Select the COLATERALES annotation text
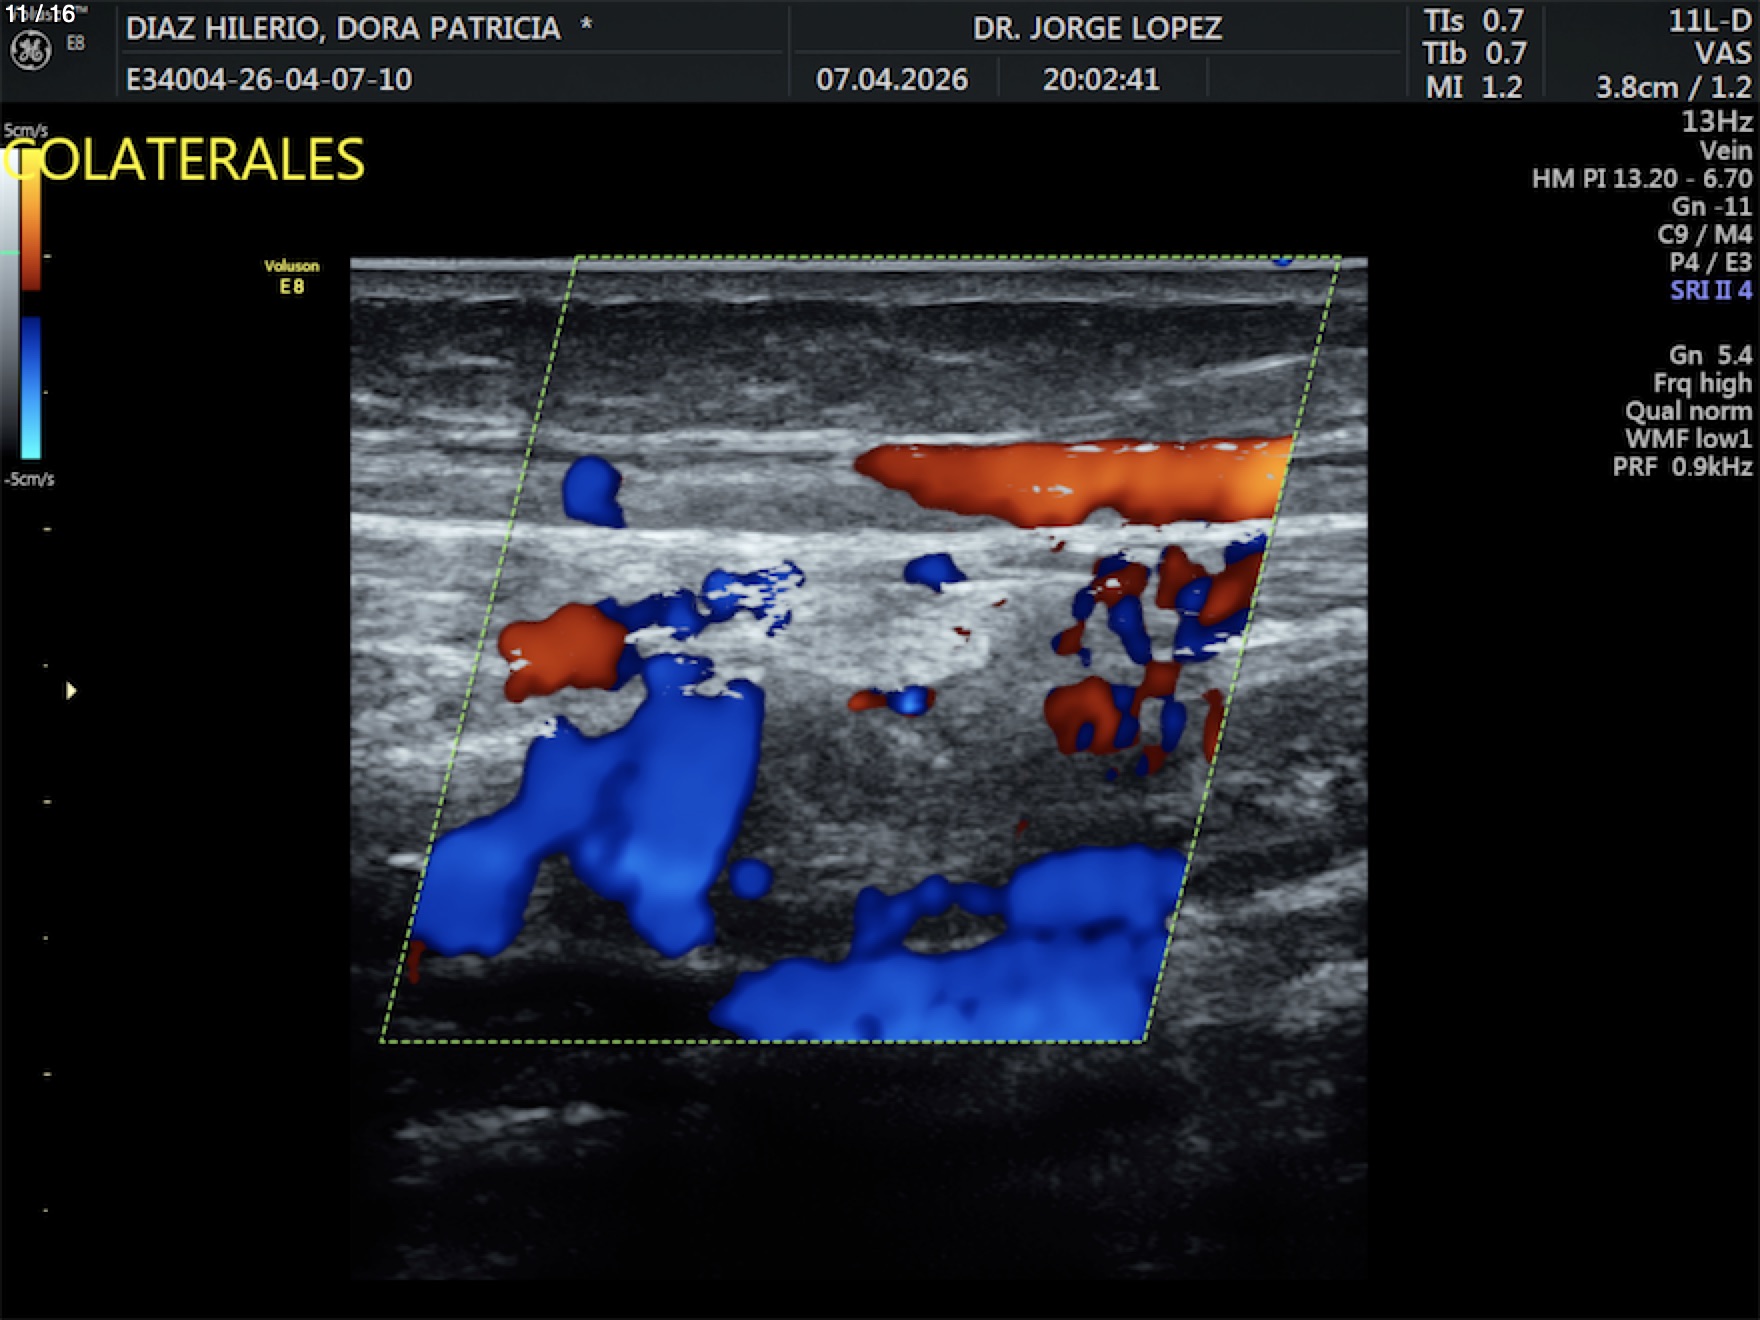This screenshot has height=1320, width=1760. [185, 160]
